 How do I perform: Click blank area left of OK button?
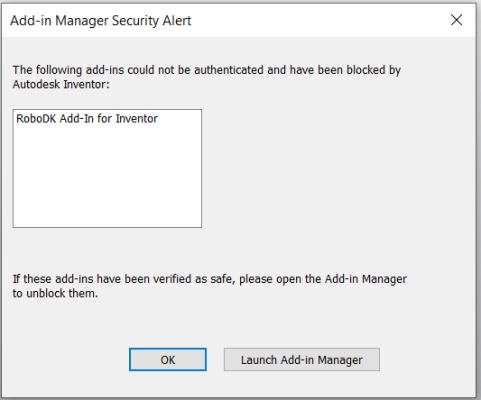tap(67, 359)
